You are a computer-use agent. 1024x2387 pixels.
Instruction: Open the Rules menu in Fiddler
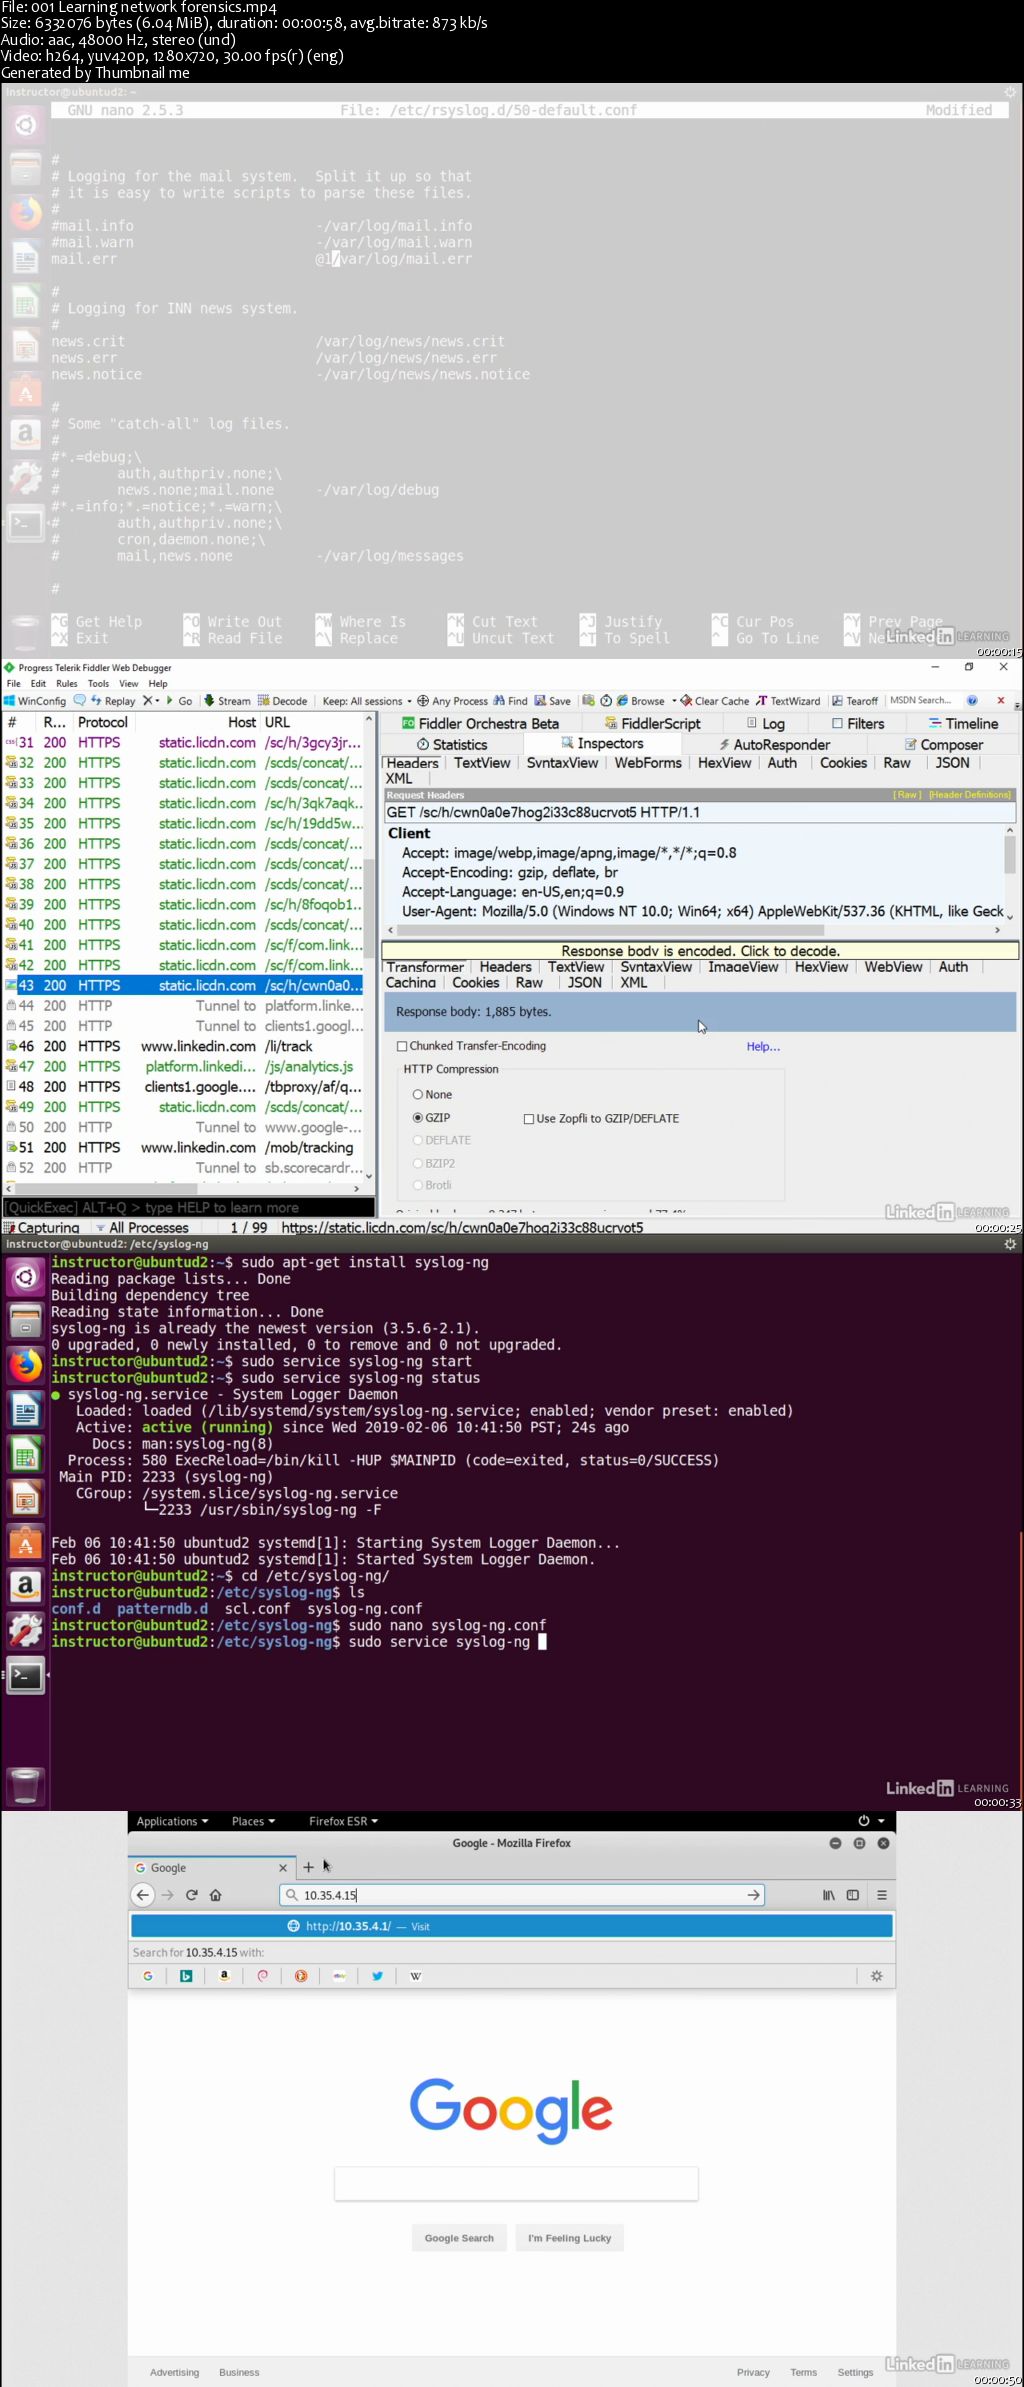[67, 684]
